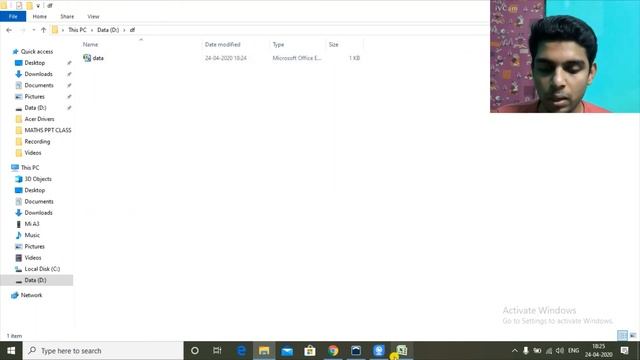Open the Share ribbon tab
This screenshot has width=640, height=360.
click(67, 16)
